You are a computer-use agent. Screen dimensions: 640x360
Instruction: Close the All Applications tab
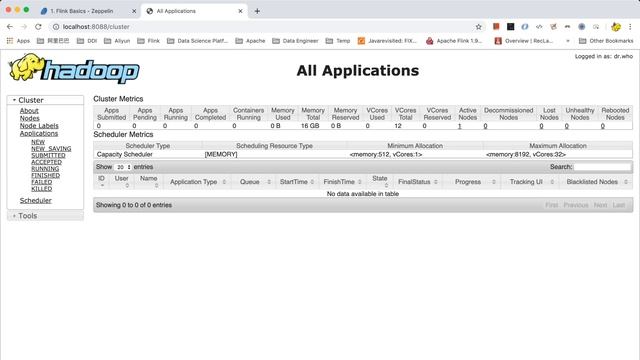pos(240,11)
